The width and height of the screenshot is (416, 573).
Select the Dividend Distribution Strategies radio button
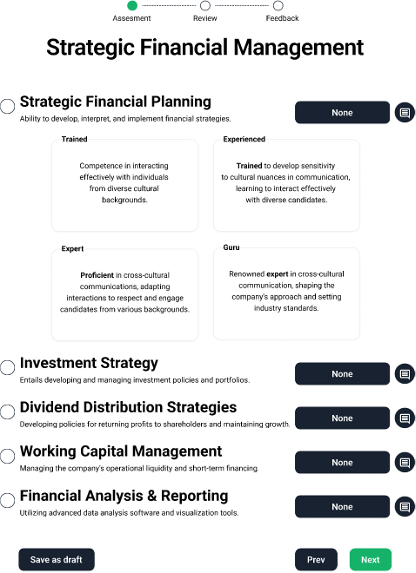[7, 412]
